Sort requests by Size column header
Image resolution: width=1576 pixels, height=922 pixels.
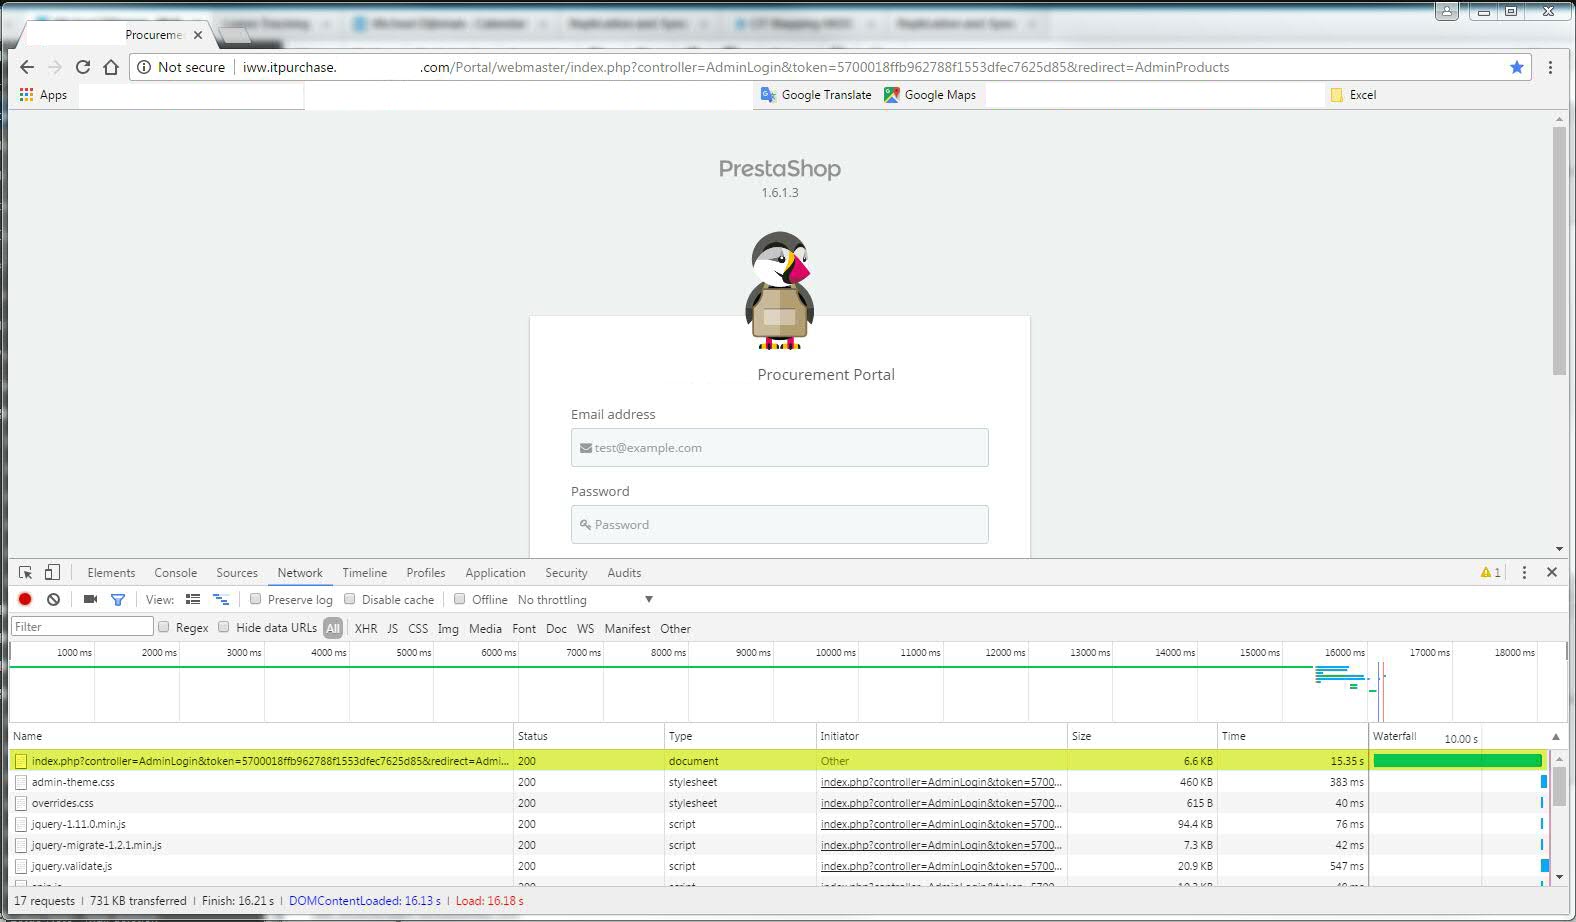[1142, 736]
